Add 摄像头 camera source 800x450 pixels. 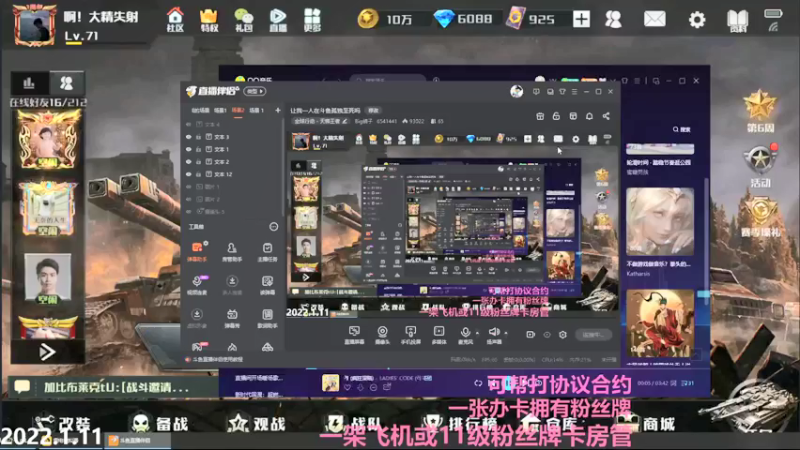(x=382, y=335)
